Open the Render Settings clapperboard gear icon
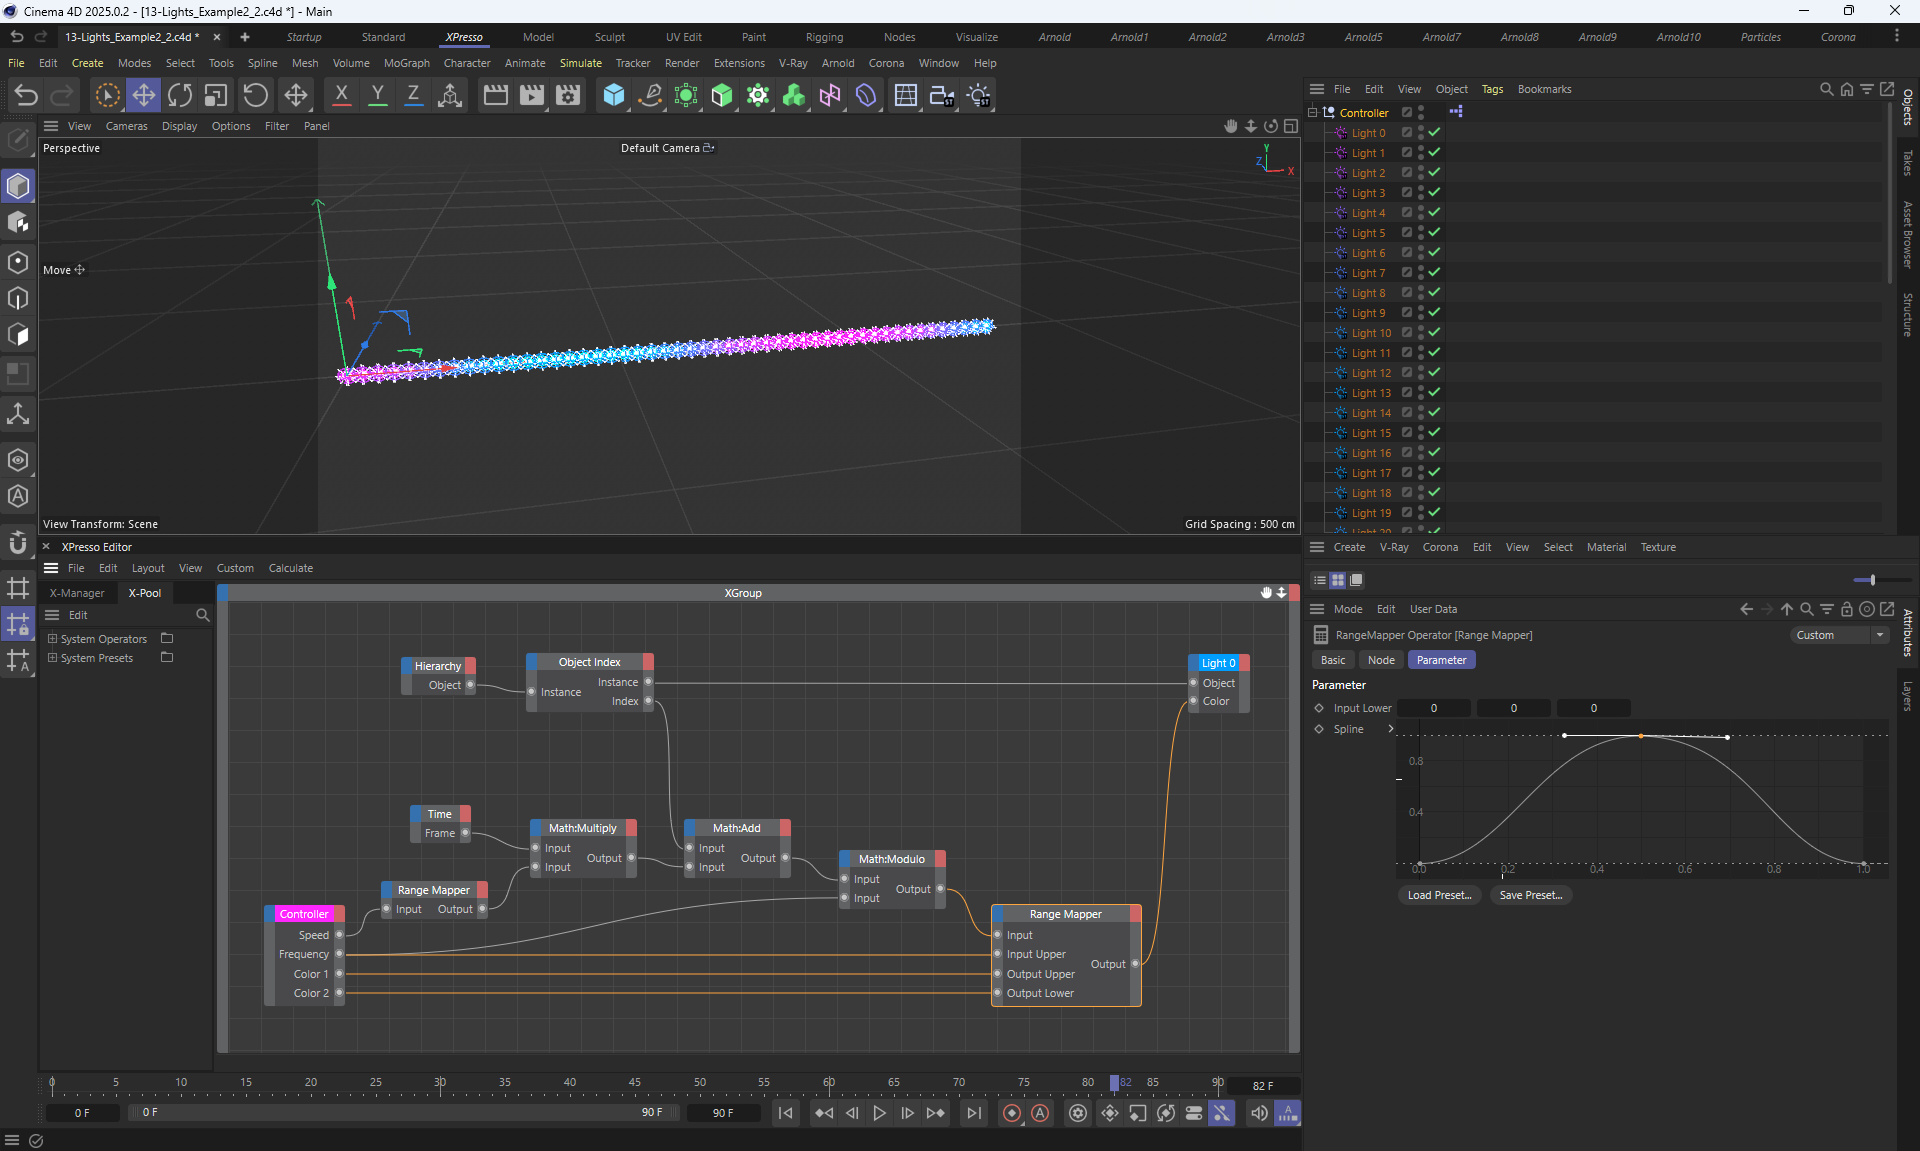Screen dimensions: 1920x1151 [x=568, y=95]
